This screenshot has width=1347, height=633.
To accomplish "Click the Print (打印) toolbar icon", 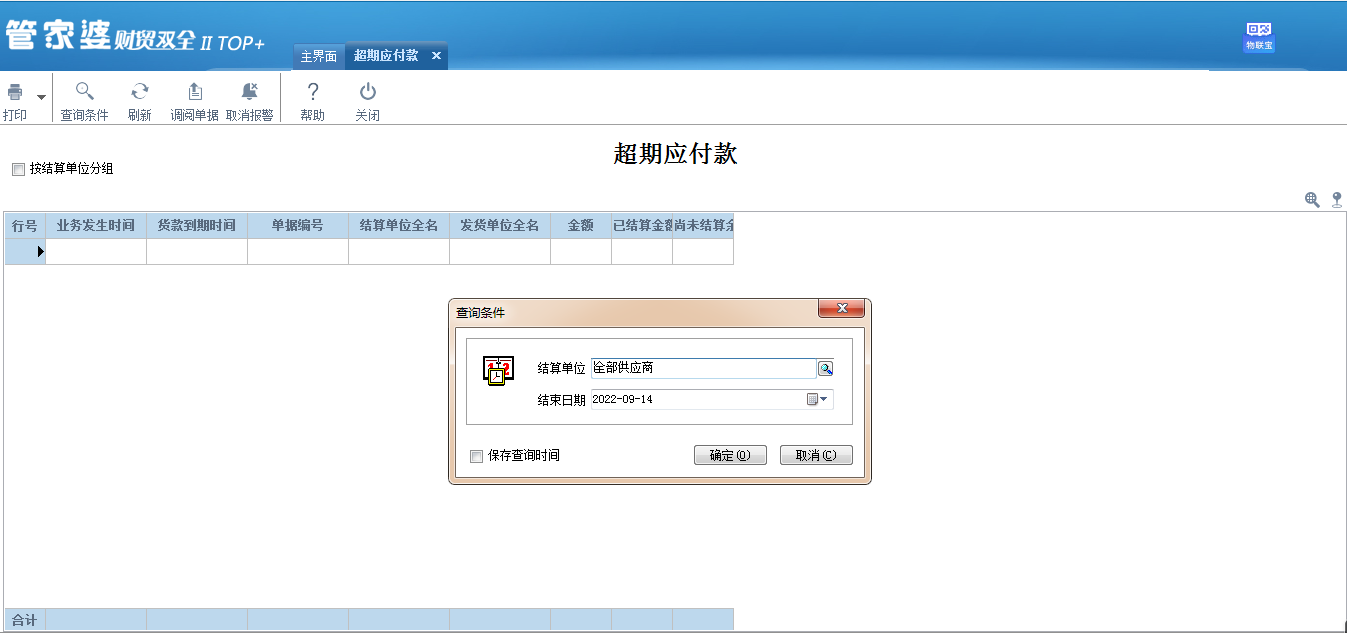I will [x=15, y=93].
